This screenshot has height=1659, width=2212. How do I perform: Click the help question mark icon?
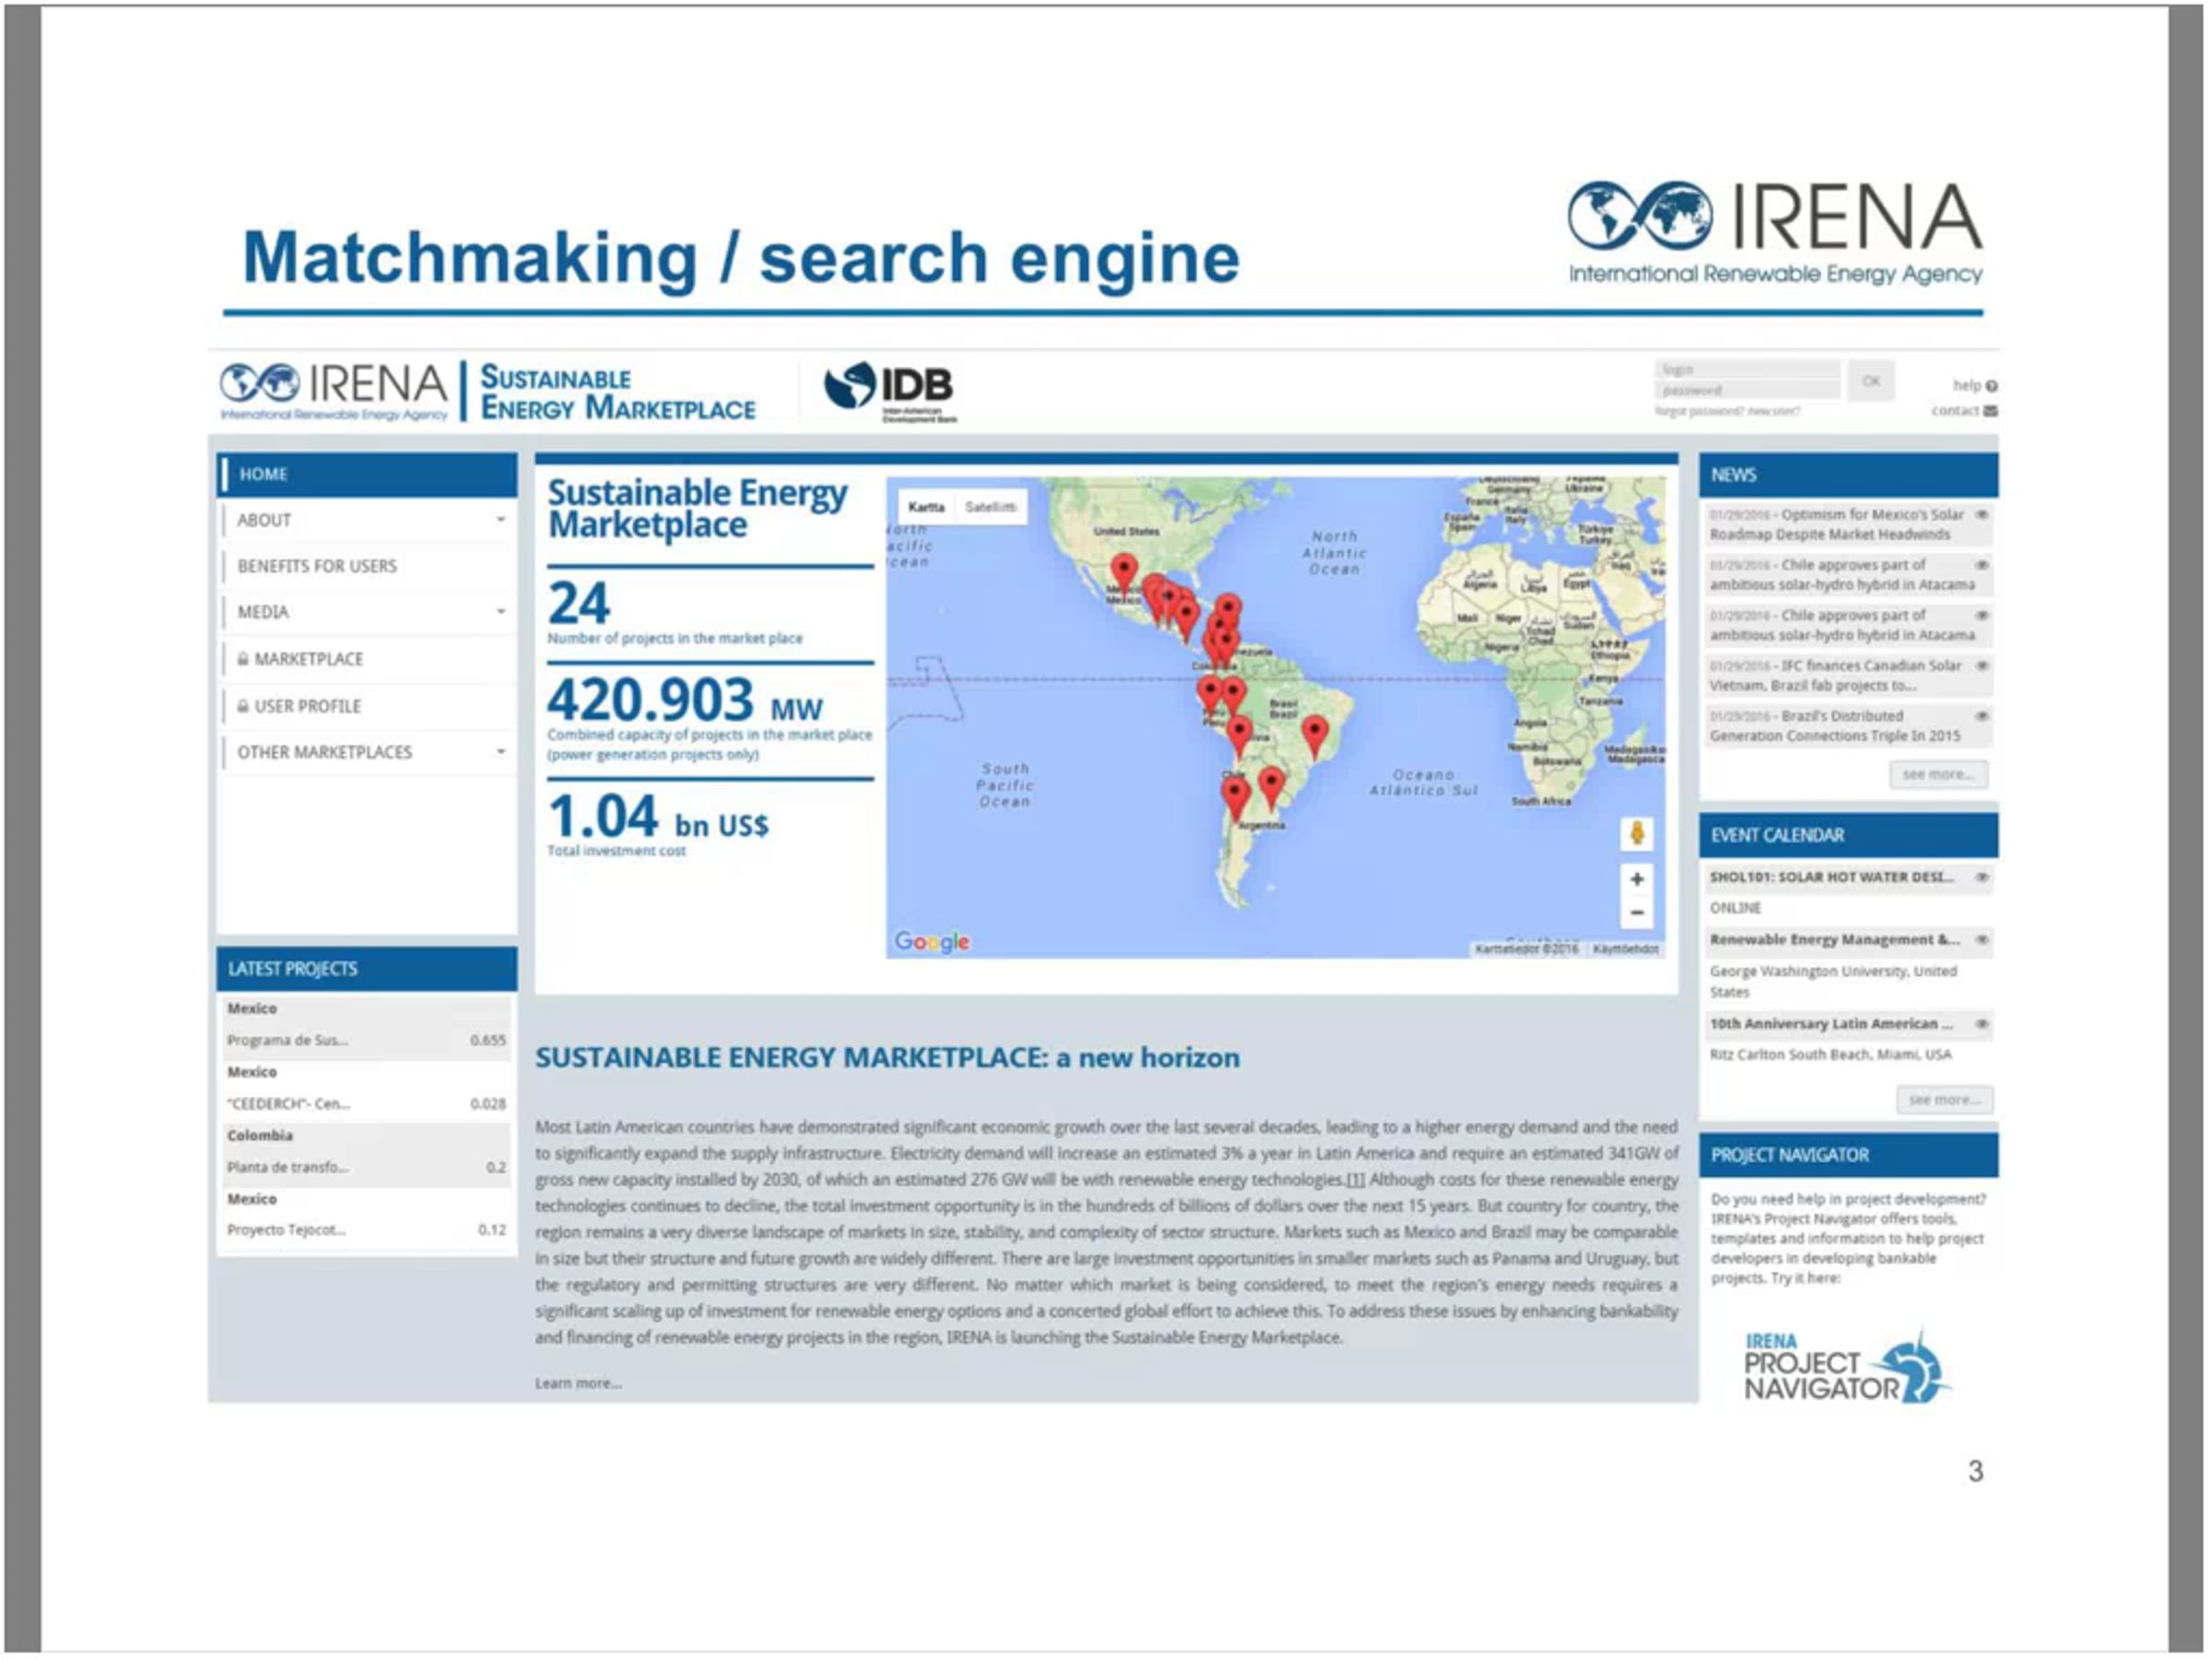[x=1992, y=386]
